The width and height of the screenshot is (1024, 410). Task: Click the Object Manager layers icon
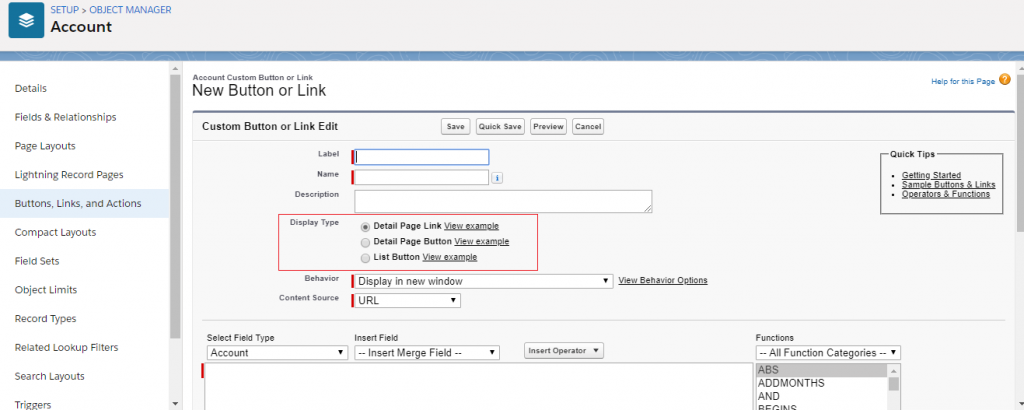26,20
